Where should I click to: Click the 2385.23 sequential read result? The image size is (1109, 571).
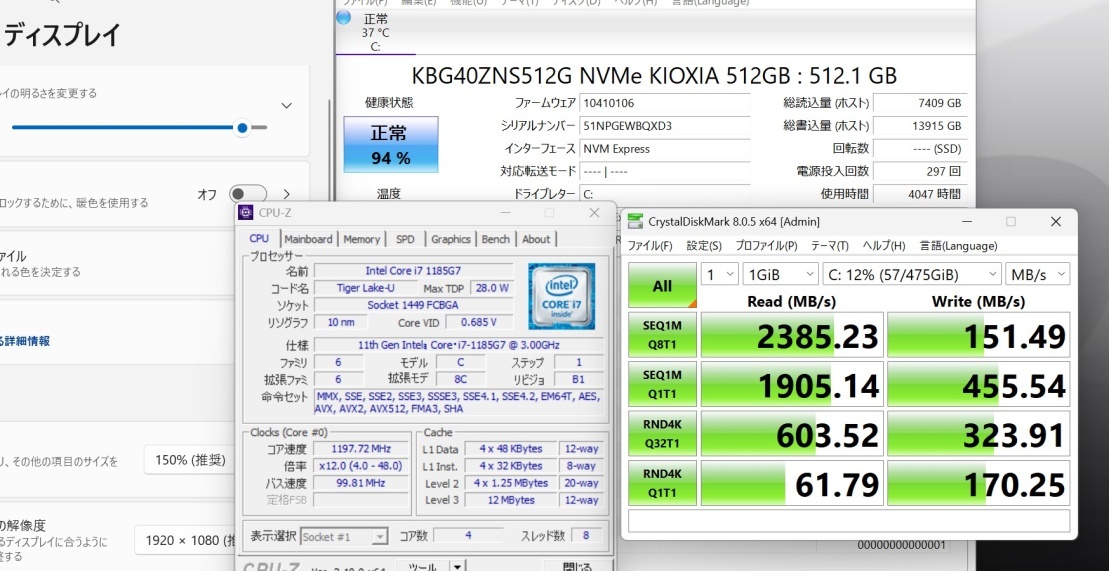coord(791,335)
